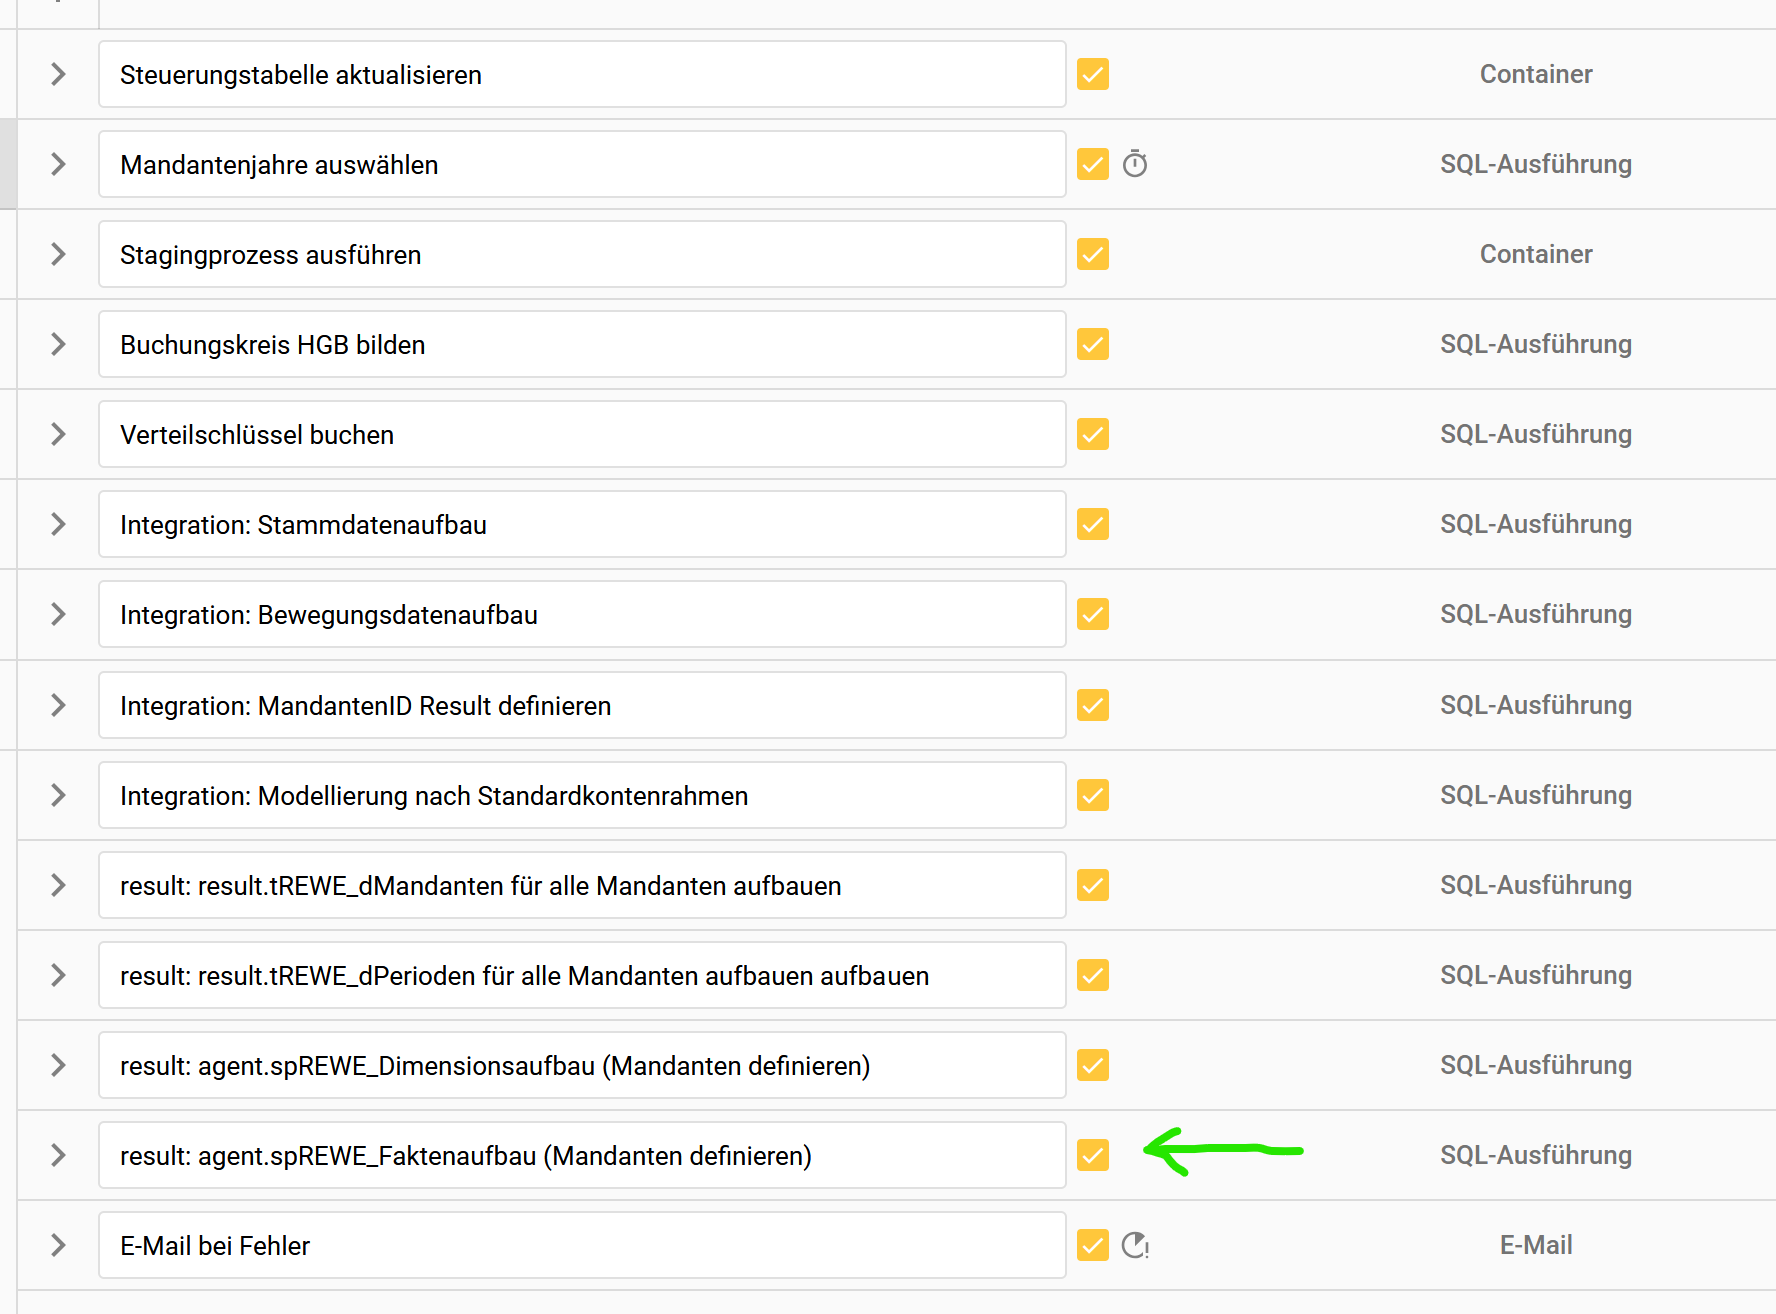Expand the Integration: Stammdatenaufbau row
This screenshot has height=1314, width=1776.
click(x=58, y=524)
